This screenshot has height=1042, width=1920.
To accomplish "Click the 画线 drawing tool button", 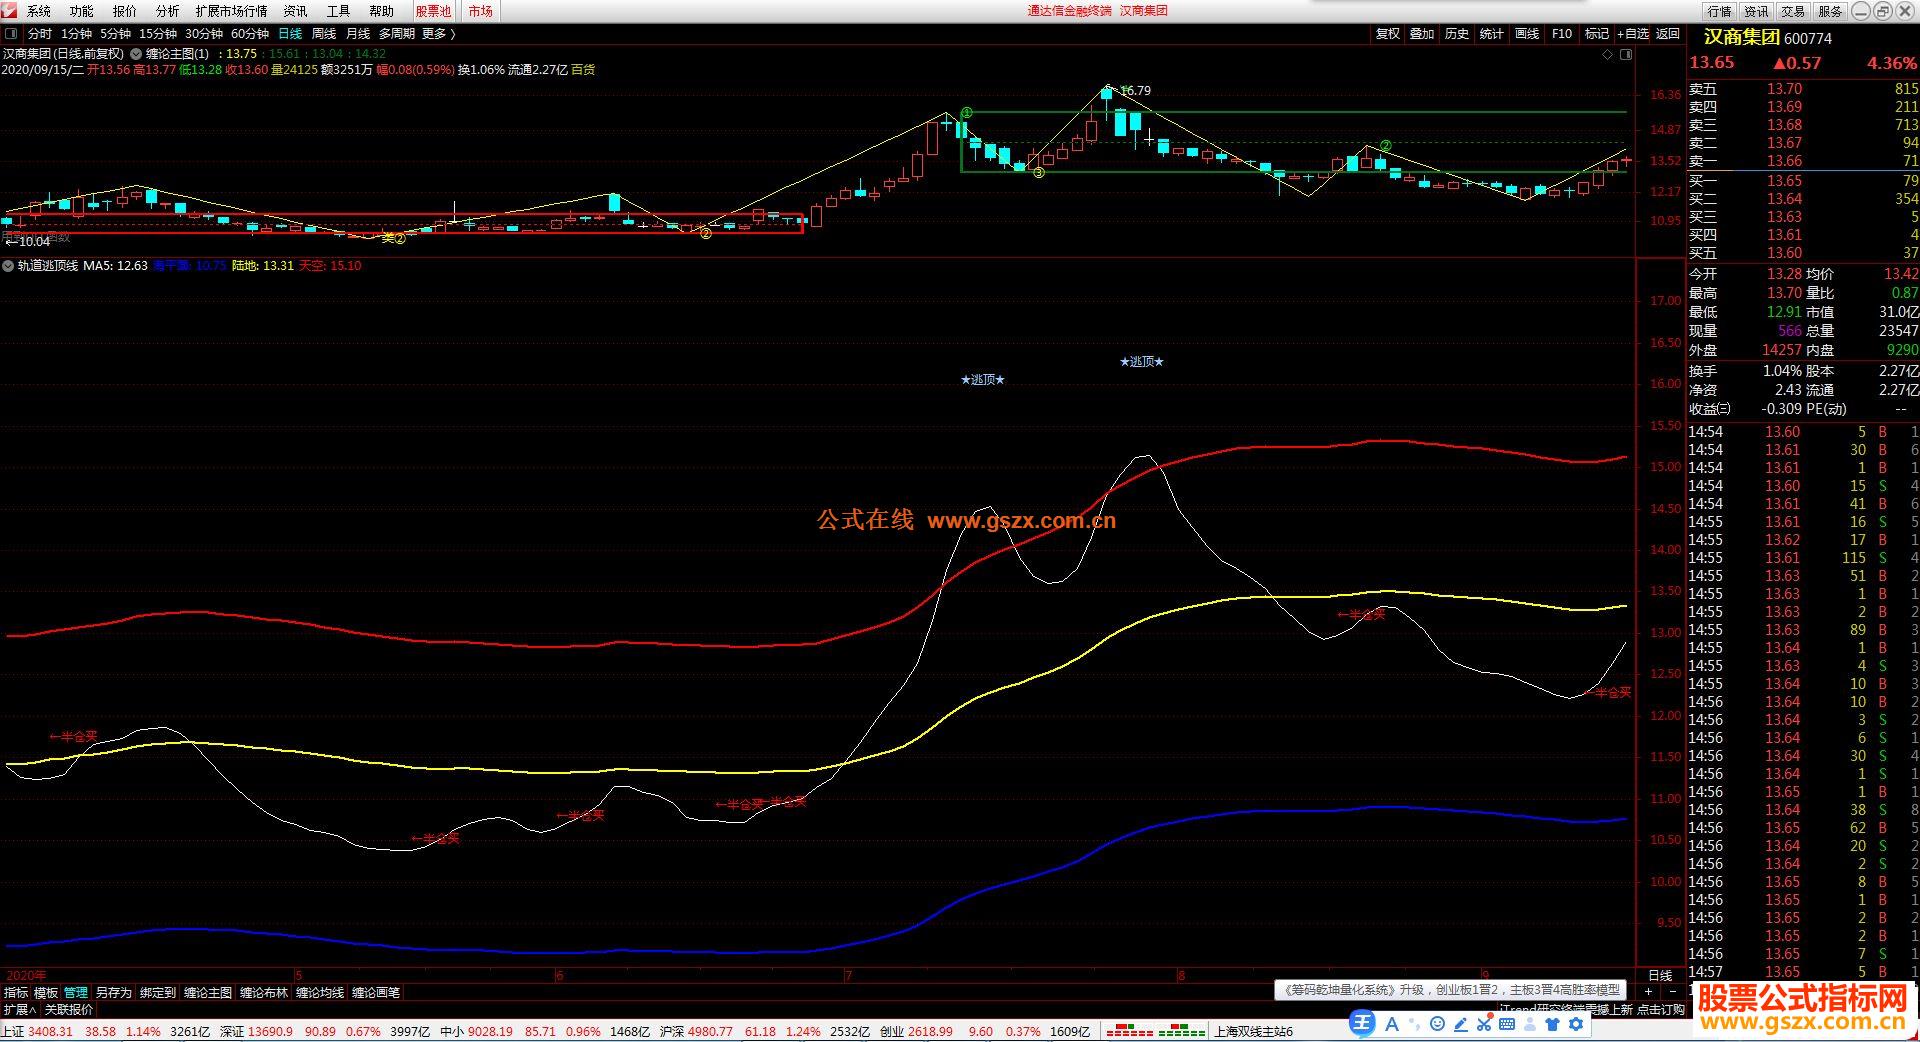I will [1527, 34].
